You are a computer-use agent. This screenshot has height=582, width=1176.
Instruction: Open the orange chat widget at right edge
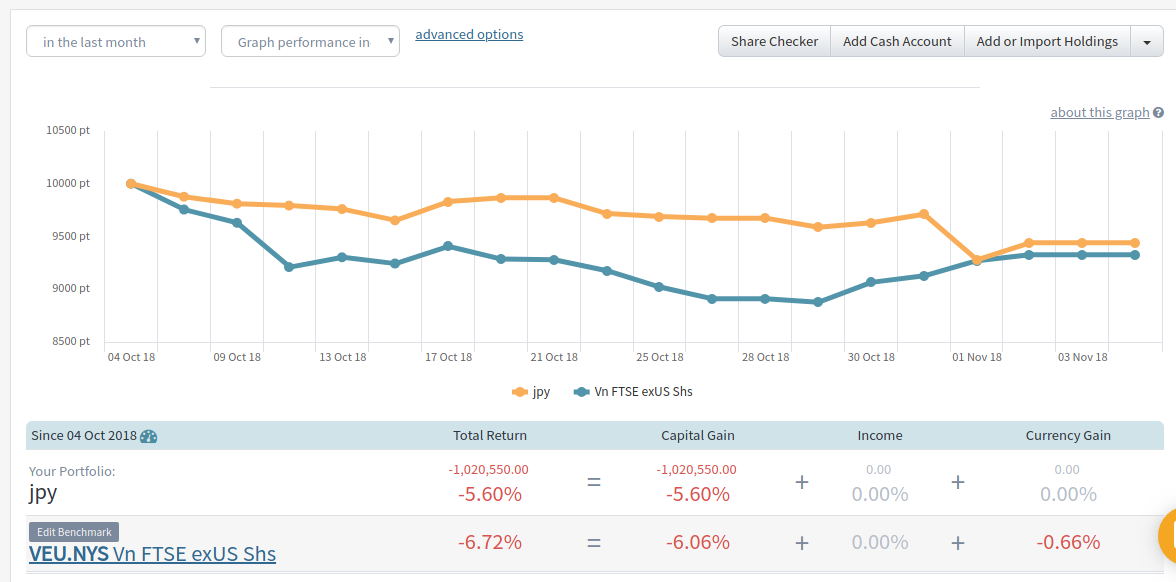[1167, 536]
